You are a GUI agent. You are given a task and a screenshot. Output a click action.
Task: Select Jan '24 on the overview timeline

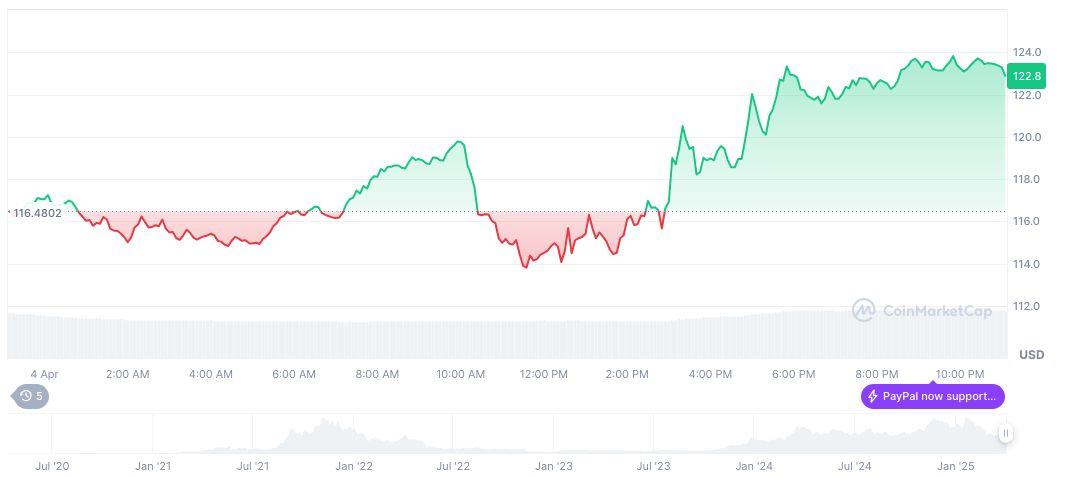pos(753,466)
